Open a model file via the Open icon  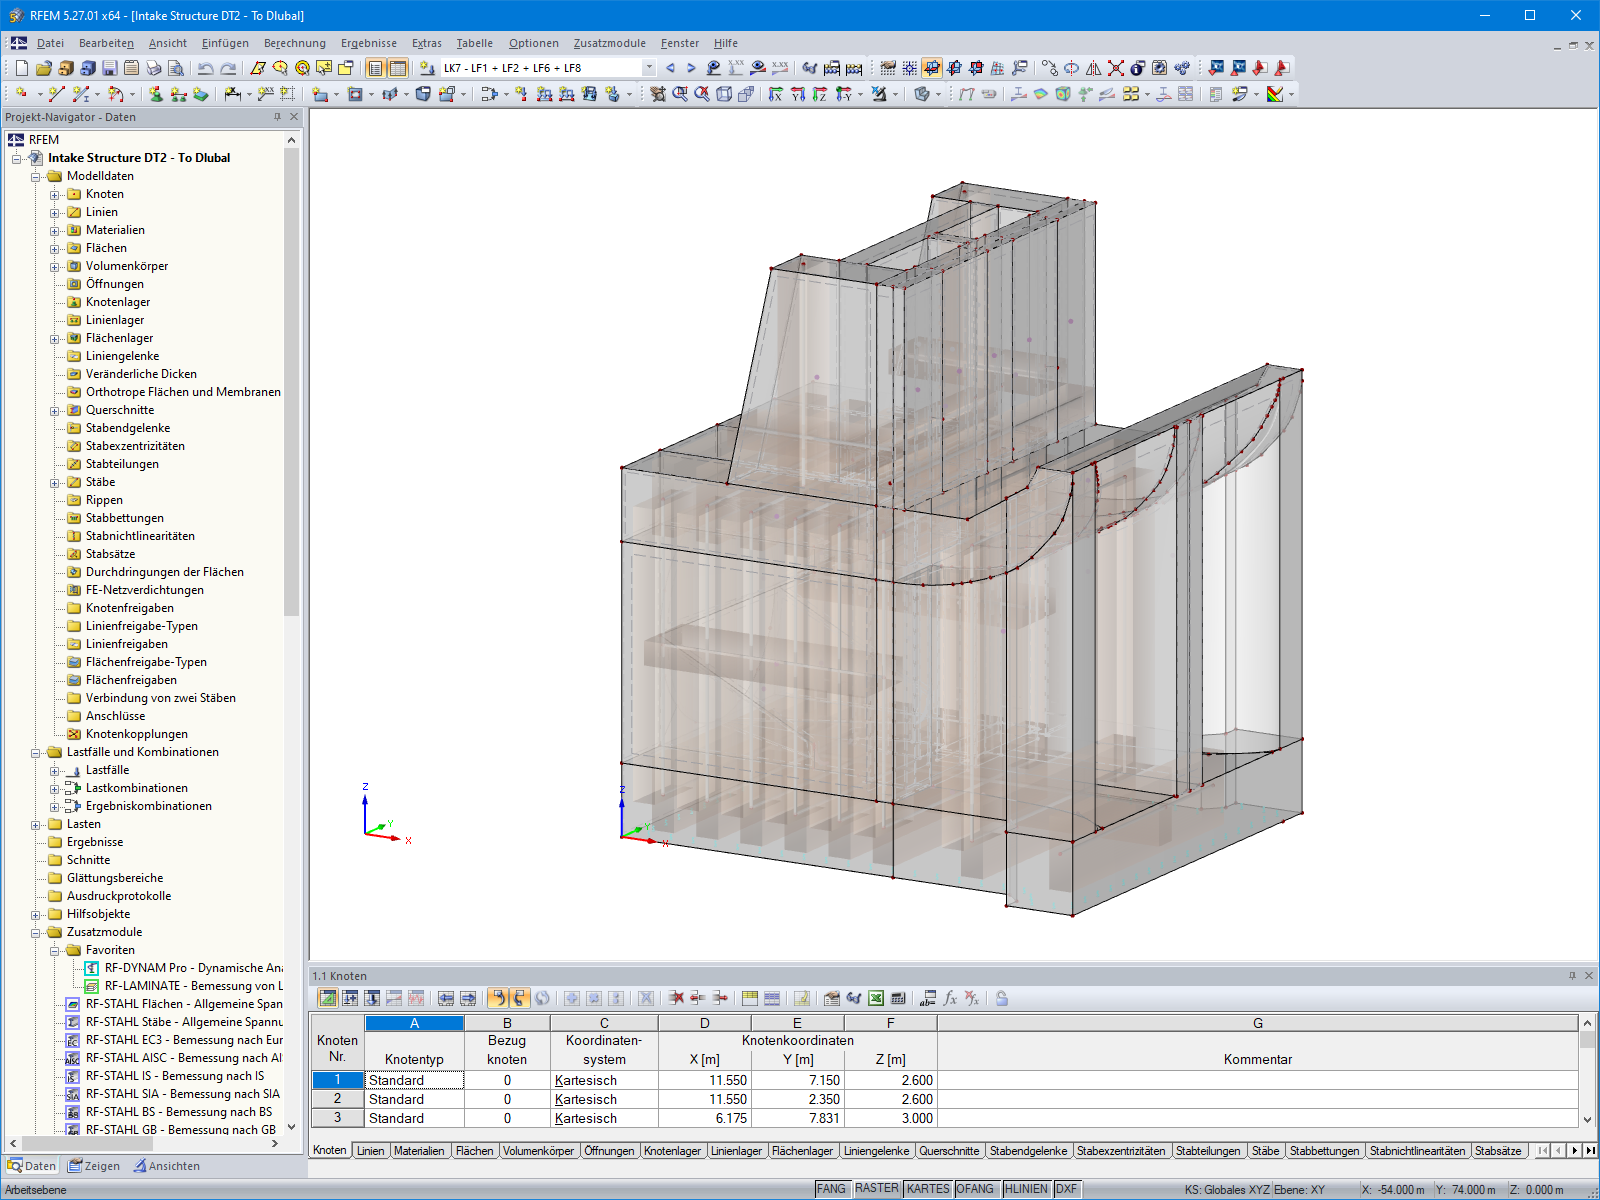pos(43,67)
